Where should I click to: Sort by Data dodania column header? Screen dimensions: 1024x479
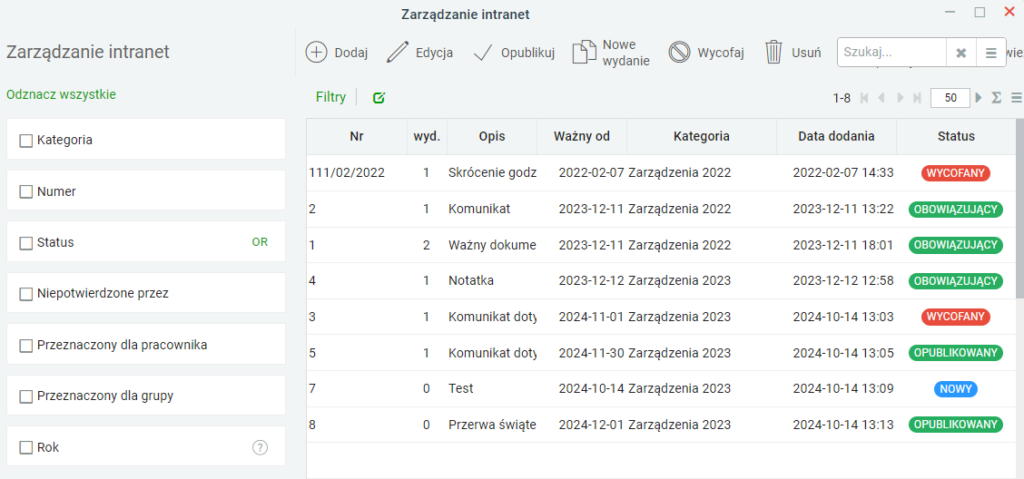[837, 137]
